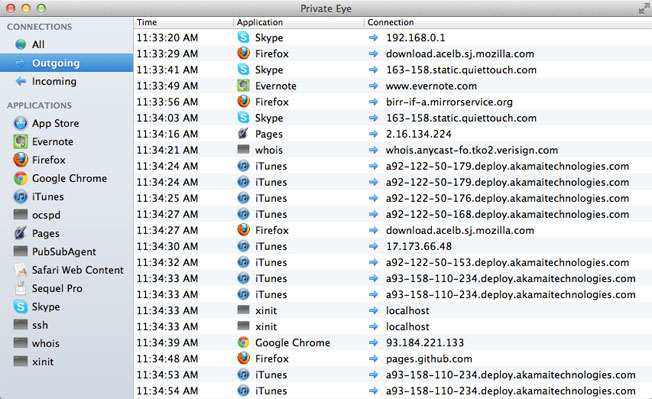This screenshot has width=652, height=399.
Task: Select a92-122-50-153.deploy.akamaitechnologies.com connection
Action: pyautogui.click(x=507, y=262)
